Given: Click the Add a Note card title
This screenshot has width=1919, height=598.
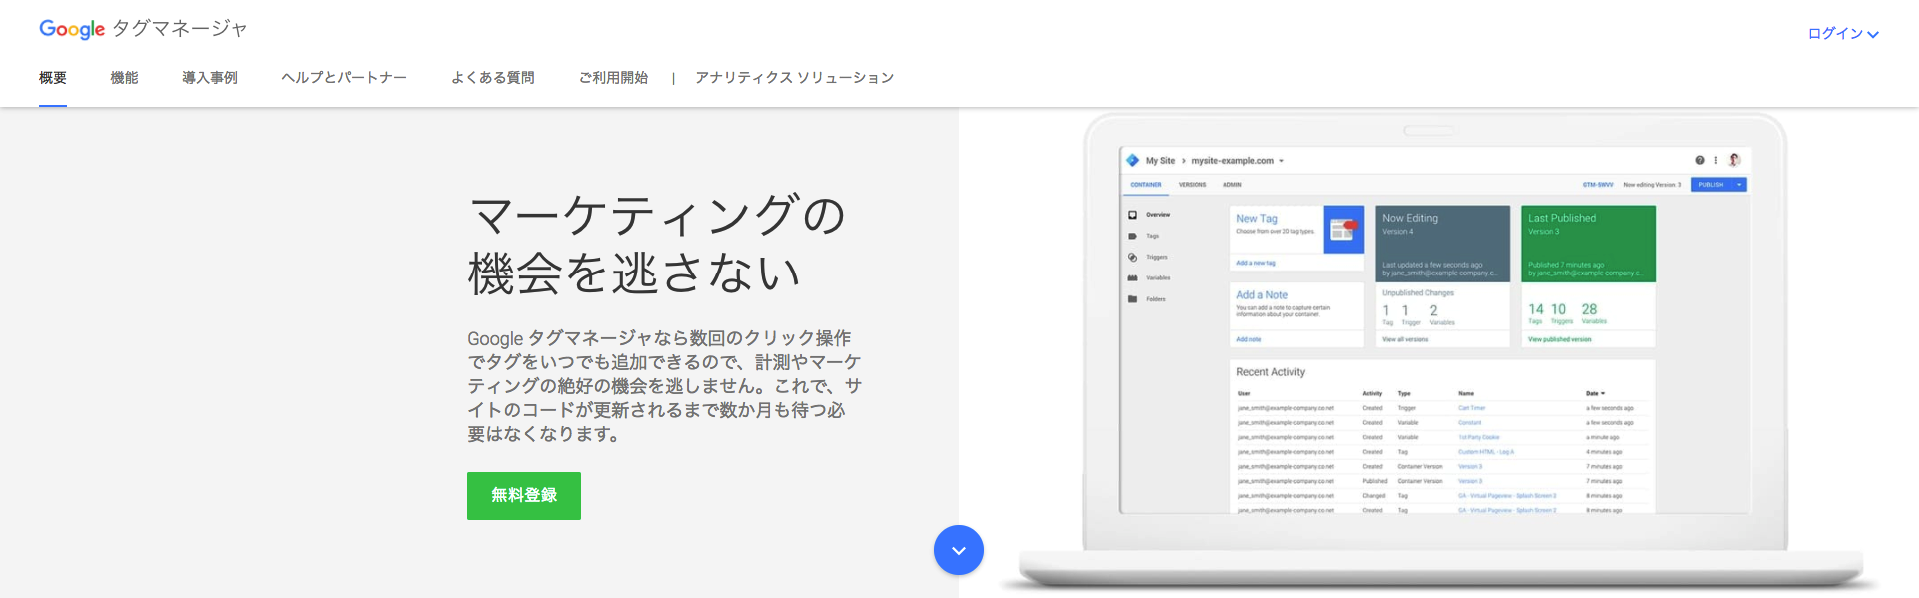Looking at the screenshot, I should (1262, 295).
